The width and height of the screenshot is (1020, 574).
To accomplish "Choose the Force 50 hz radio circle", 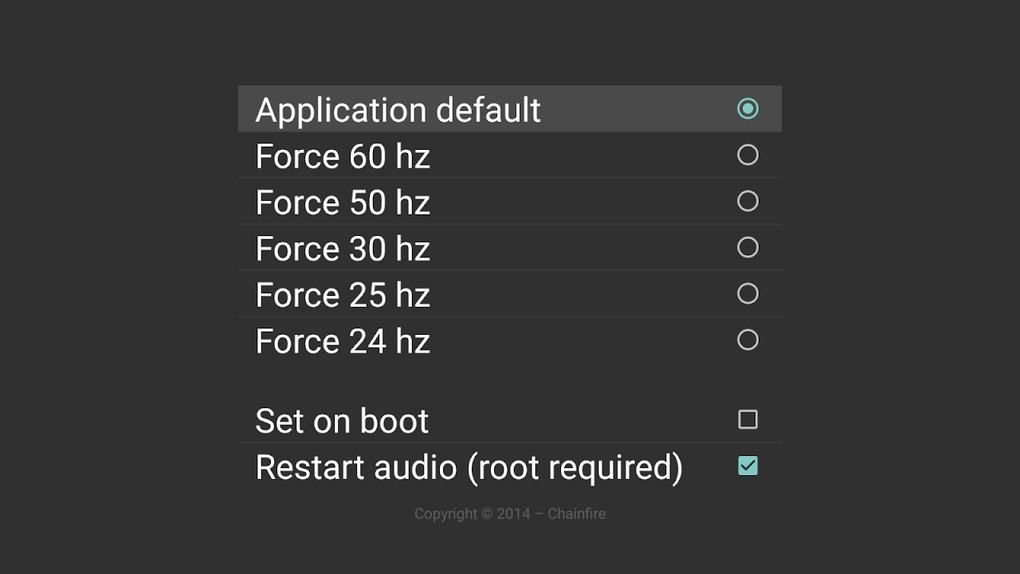I will [x=747, y=201].
